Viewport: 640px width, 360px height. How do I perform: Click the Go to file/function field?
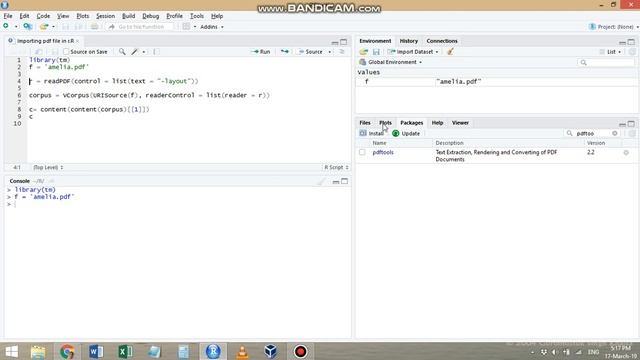tap(141, 27)
